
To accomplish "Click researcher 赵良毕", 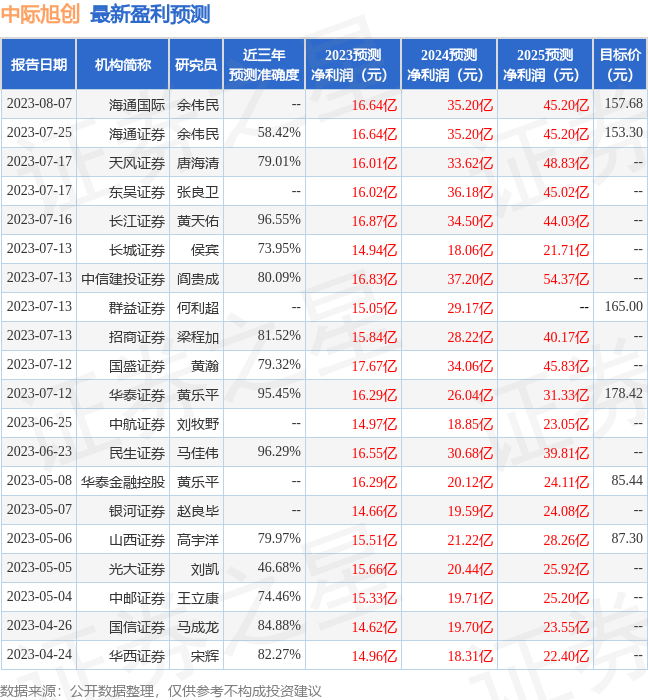I will click(198, 512).
